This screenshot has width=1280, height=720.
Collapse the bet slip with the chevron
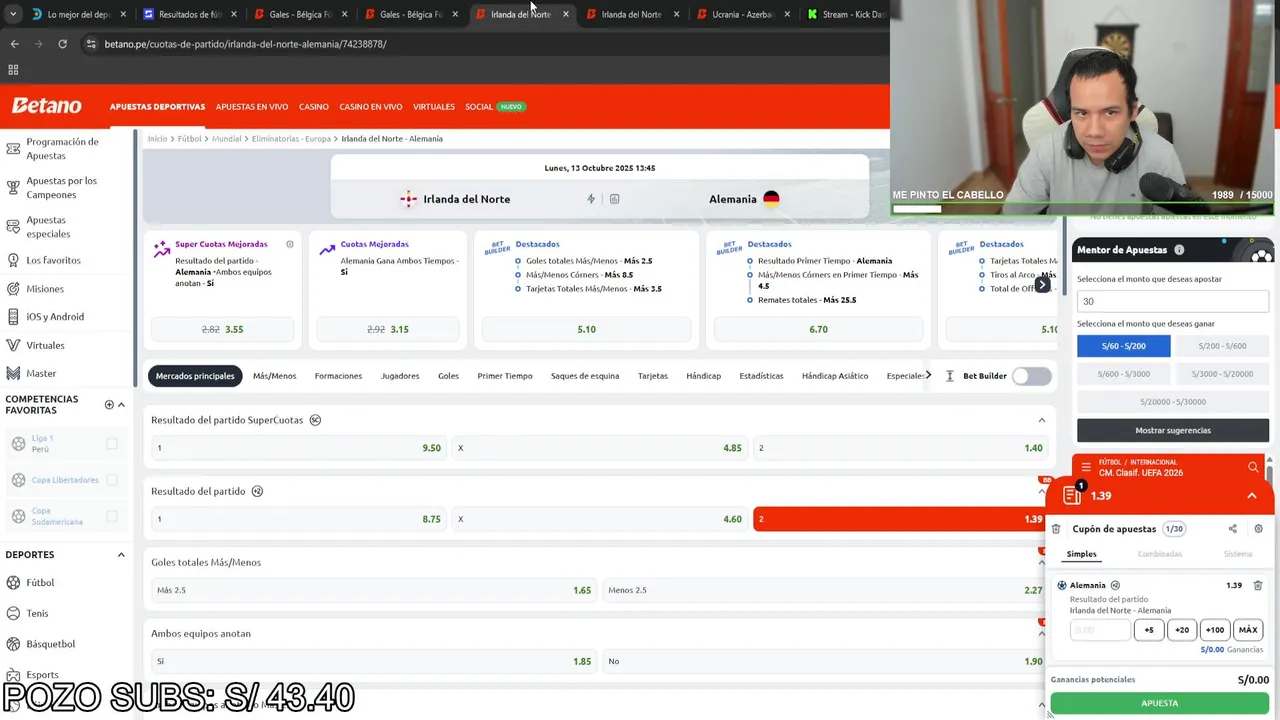coord(1252,496)
